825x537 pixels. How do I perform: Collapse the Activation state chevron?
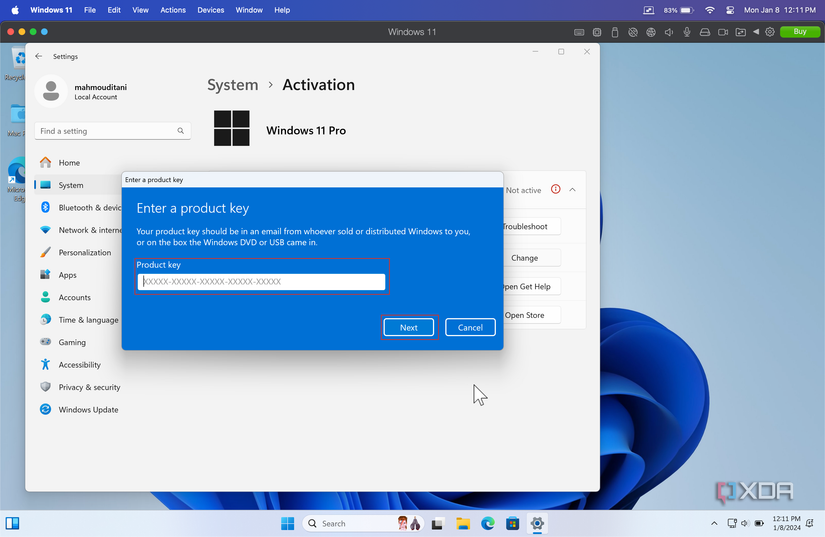click(572, 190)
